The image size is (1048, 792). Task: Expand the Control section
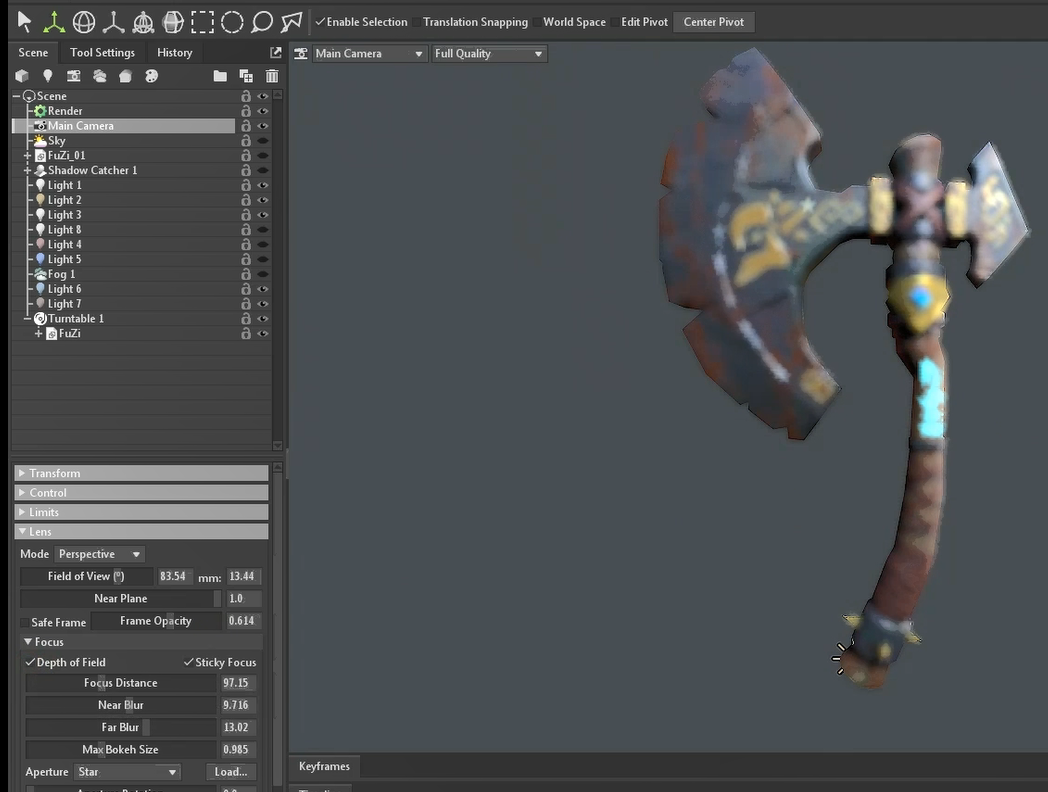pyautogui.click(x=141, y=493)
